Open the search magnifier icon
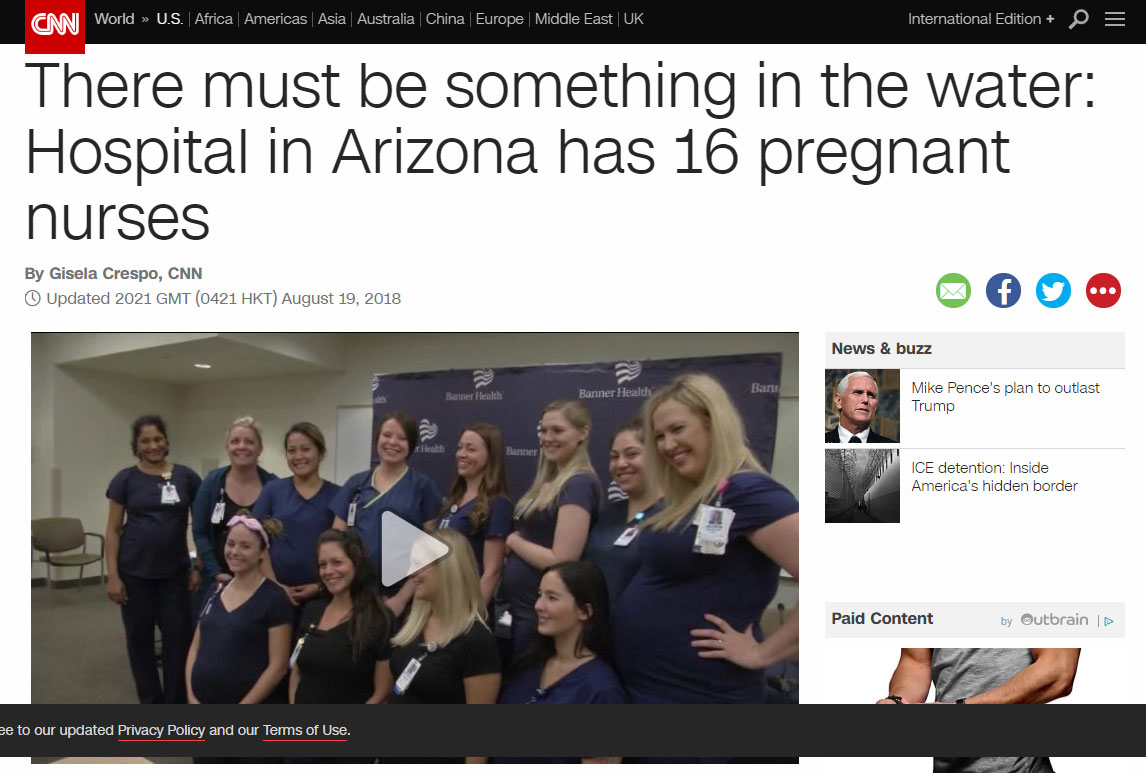1146x773 pixels. pos(1079,19)
